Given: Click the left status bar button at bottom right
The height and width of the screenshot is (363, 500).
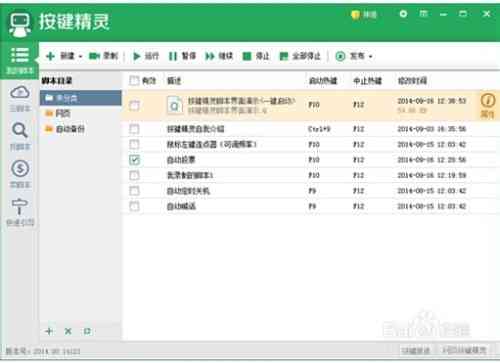Looking at the screenshot, I should pos(416,350).
